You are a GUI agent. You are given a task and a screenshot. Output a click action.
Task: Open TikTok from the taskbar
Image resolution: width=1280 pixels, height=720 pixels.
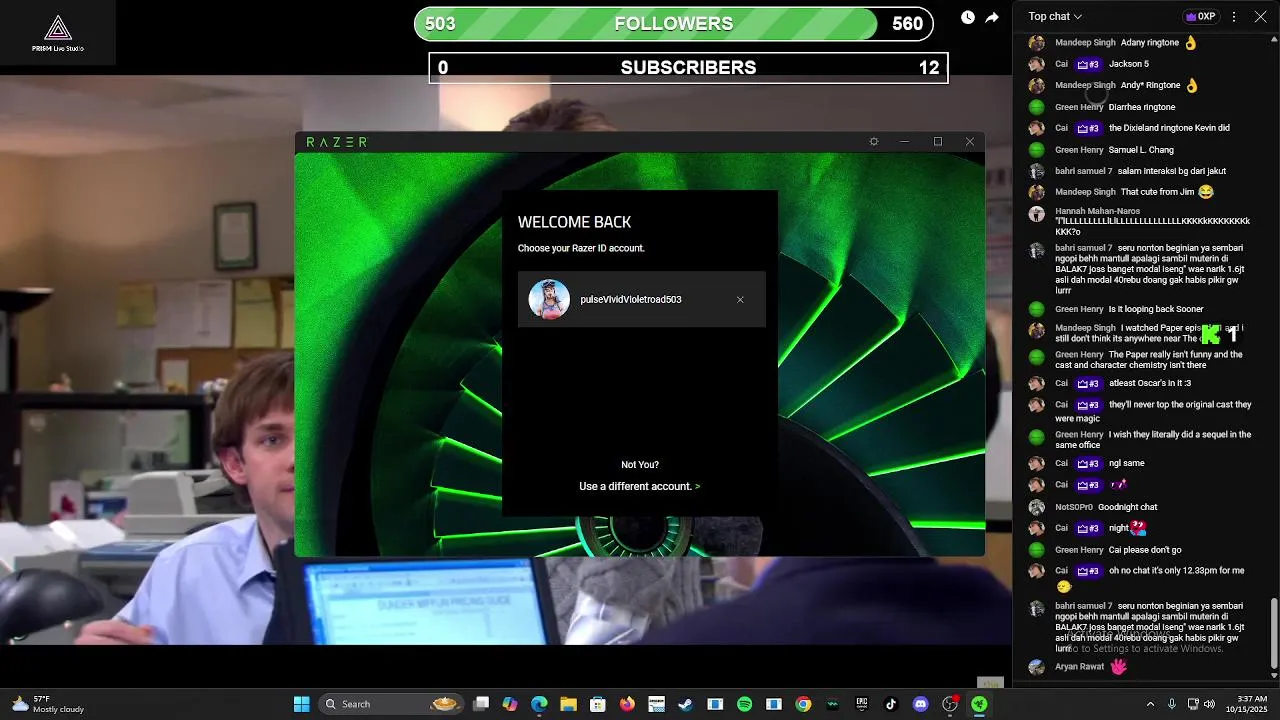tap(891, 704)
